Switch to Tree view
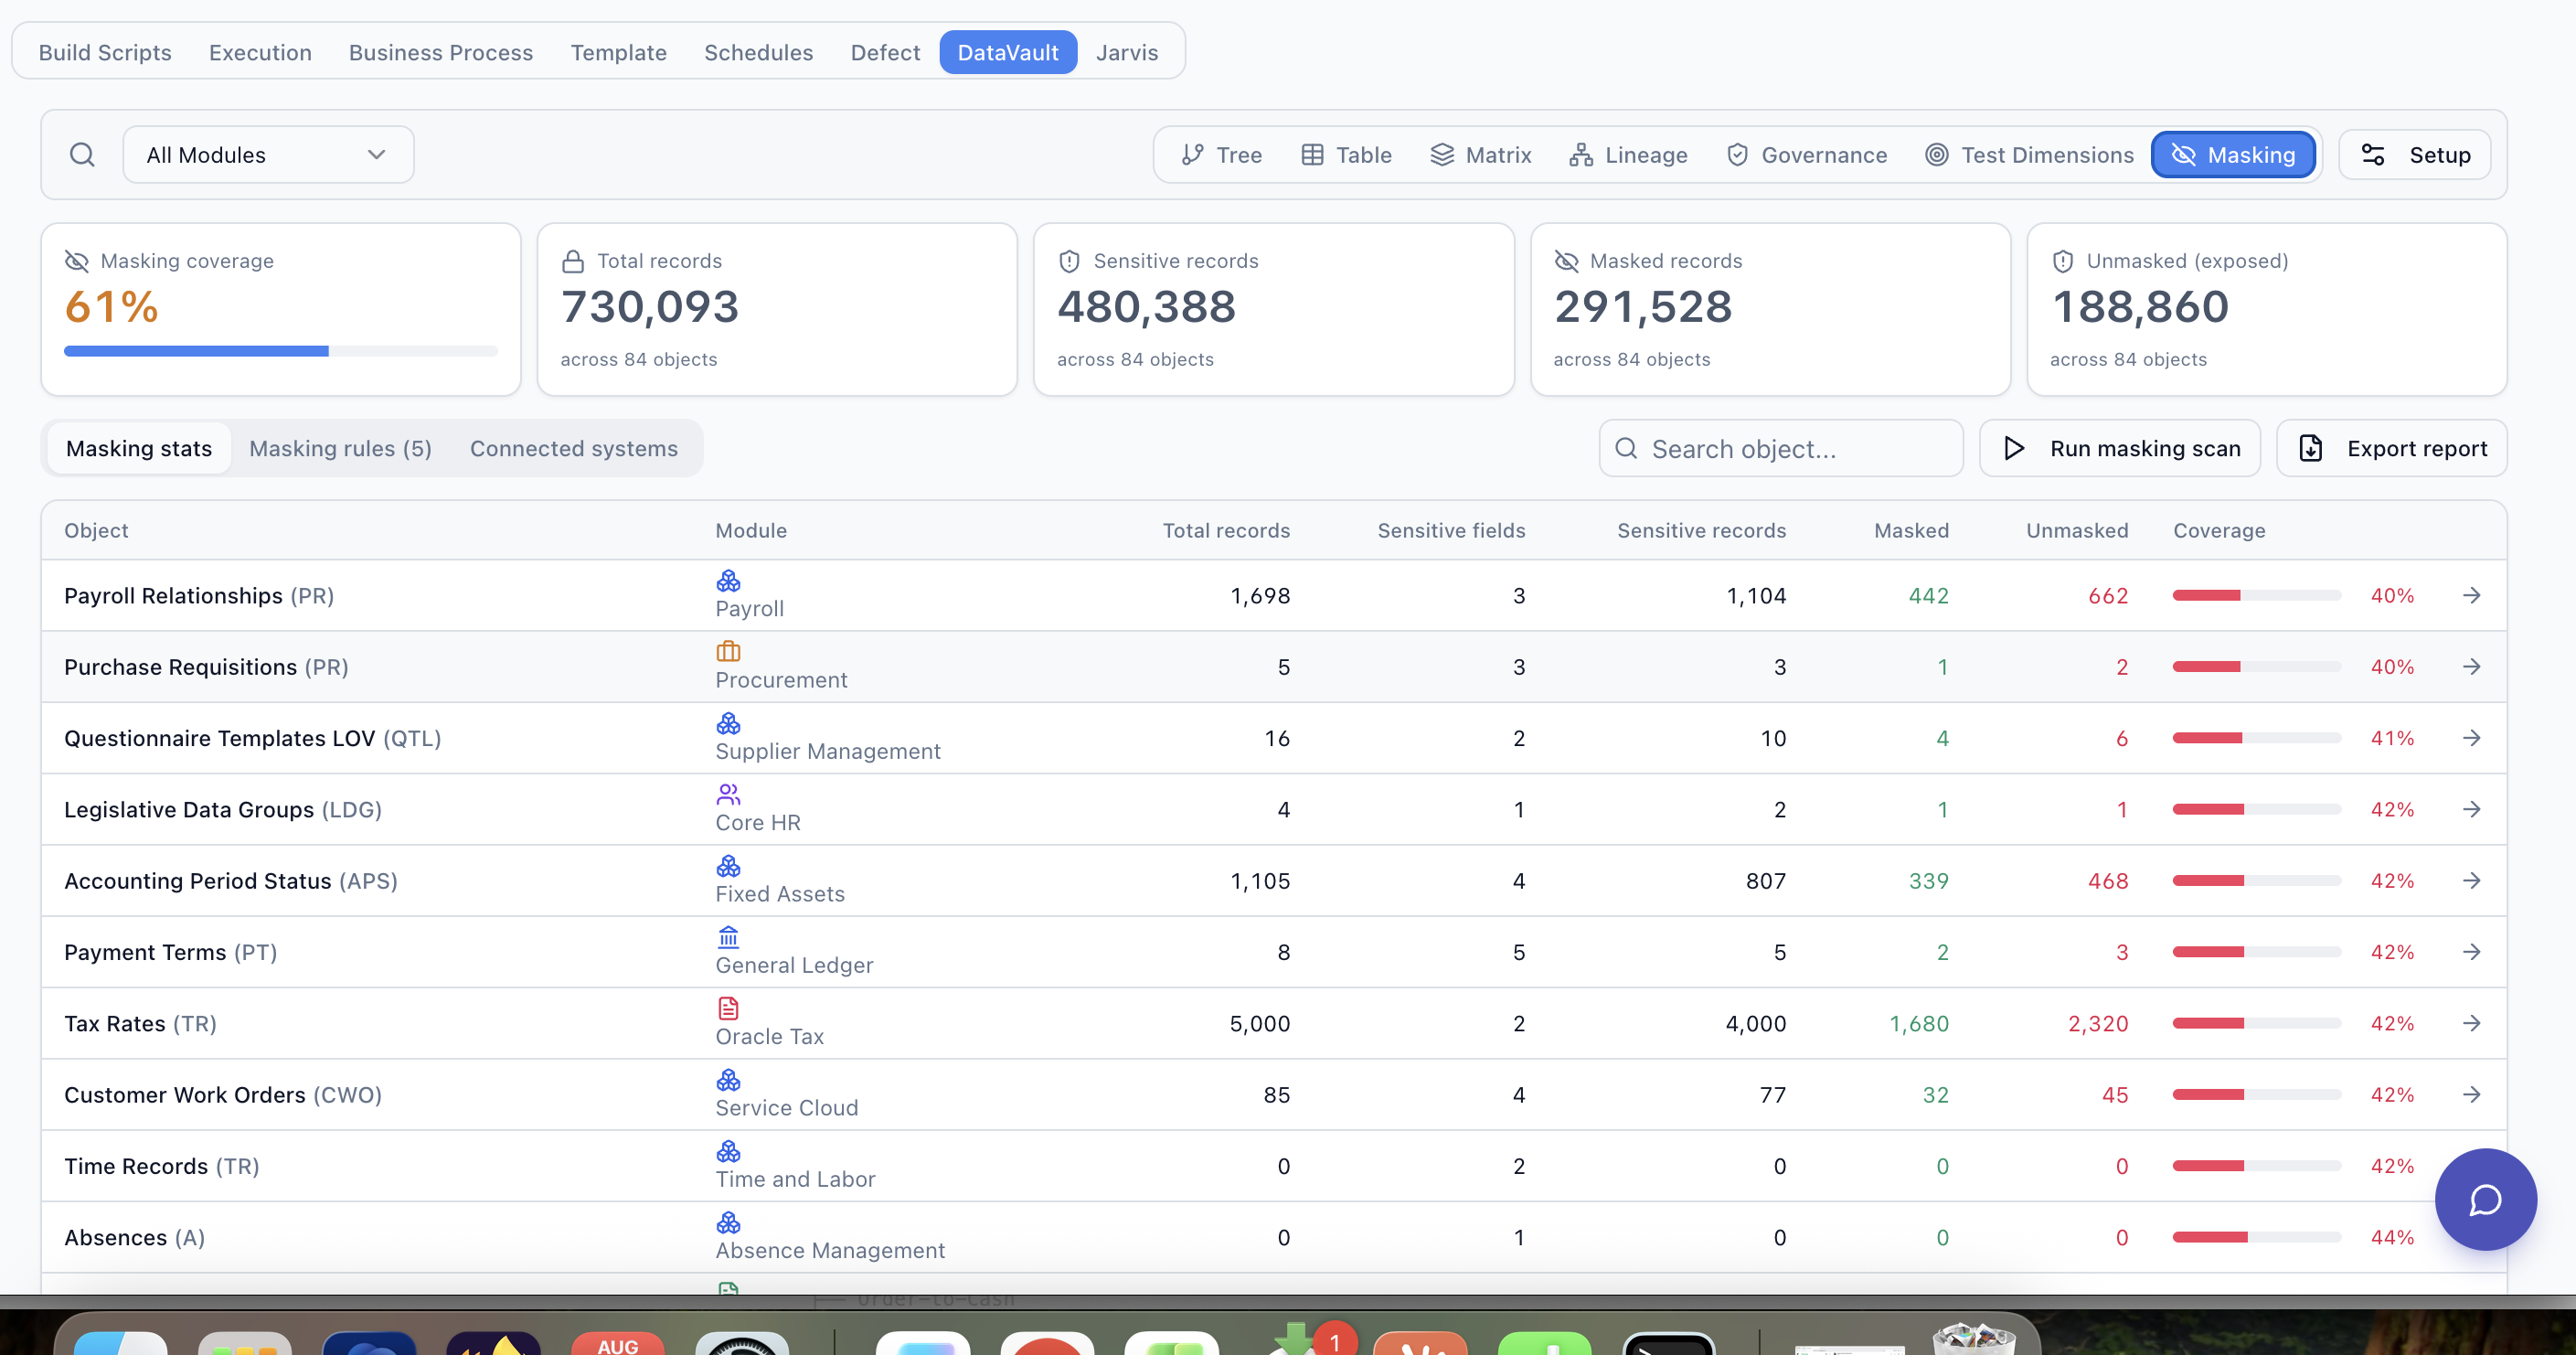 [1221, 155]
